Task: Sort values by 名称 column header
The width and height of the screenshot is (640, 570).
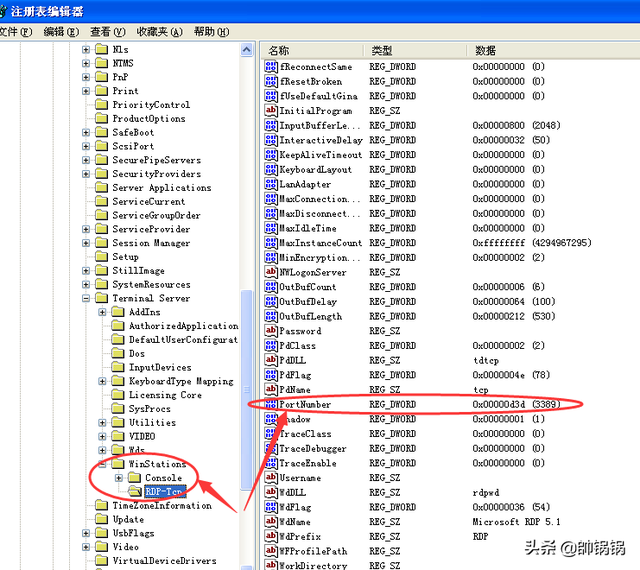Action: (x=312, y=51)
